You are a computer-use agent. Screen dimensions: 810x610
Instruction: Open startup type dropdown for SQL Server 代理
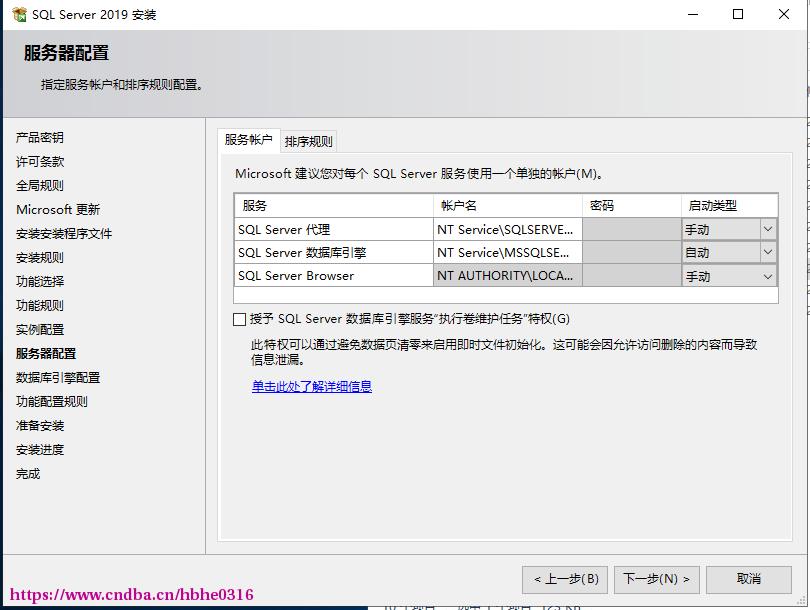pyautogui.click(x=768, y=229)
